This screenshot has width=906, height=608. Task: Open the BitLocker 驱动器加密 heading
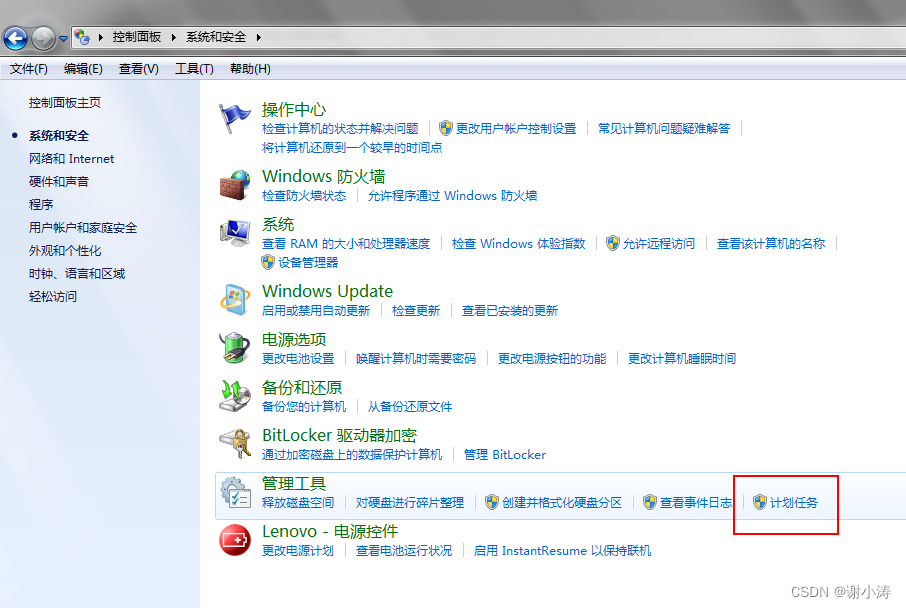coord(339,435)
